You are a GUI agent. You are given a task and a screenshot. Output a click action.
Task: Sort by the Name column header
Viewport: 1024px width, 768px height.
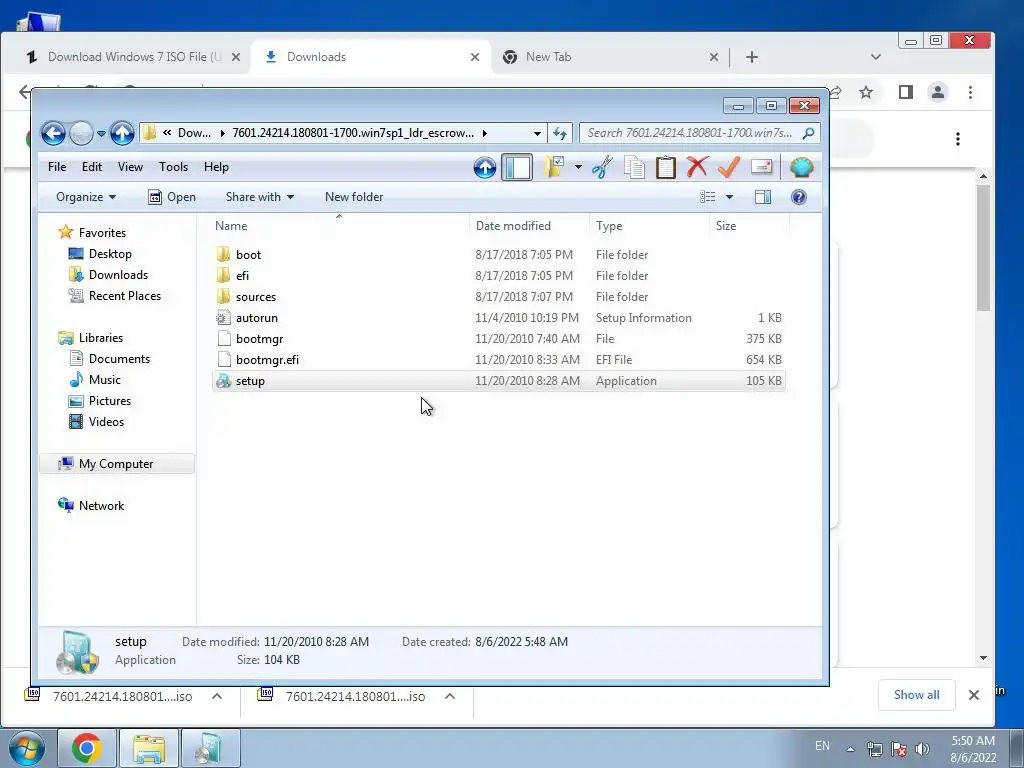(x=340, y=226)
